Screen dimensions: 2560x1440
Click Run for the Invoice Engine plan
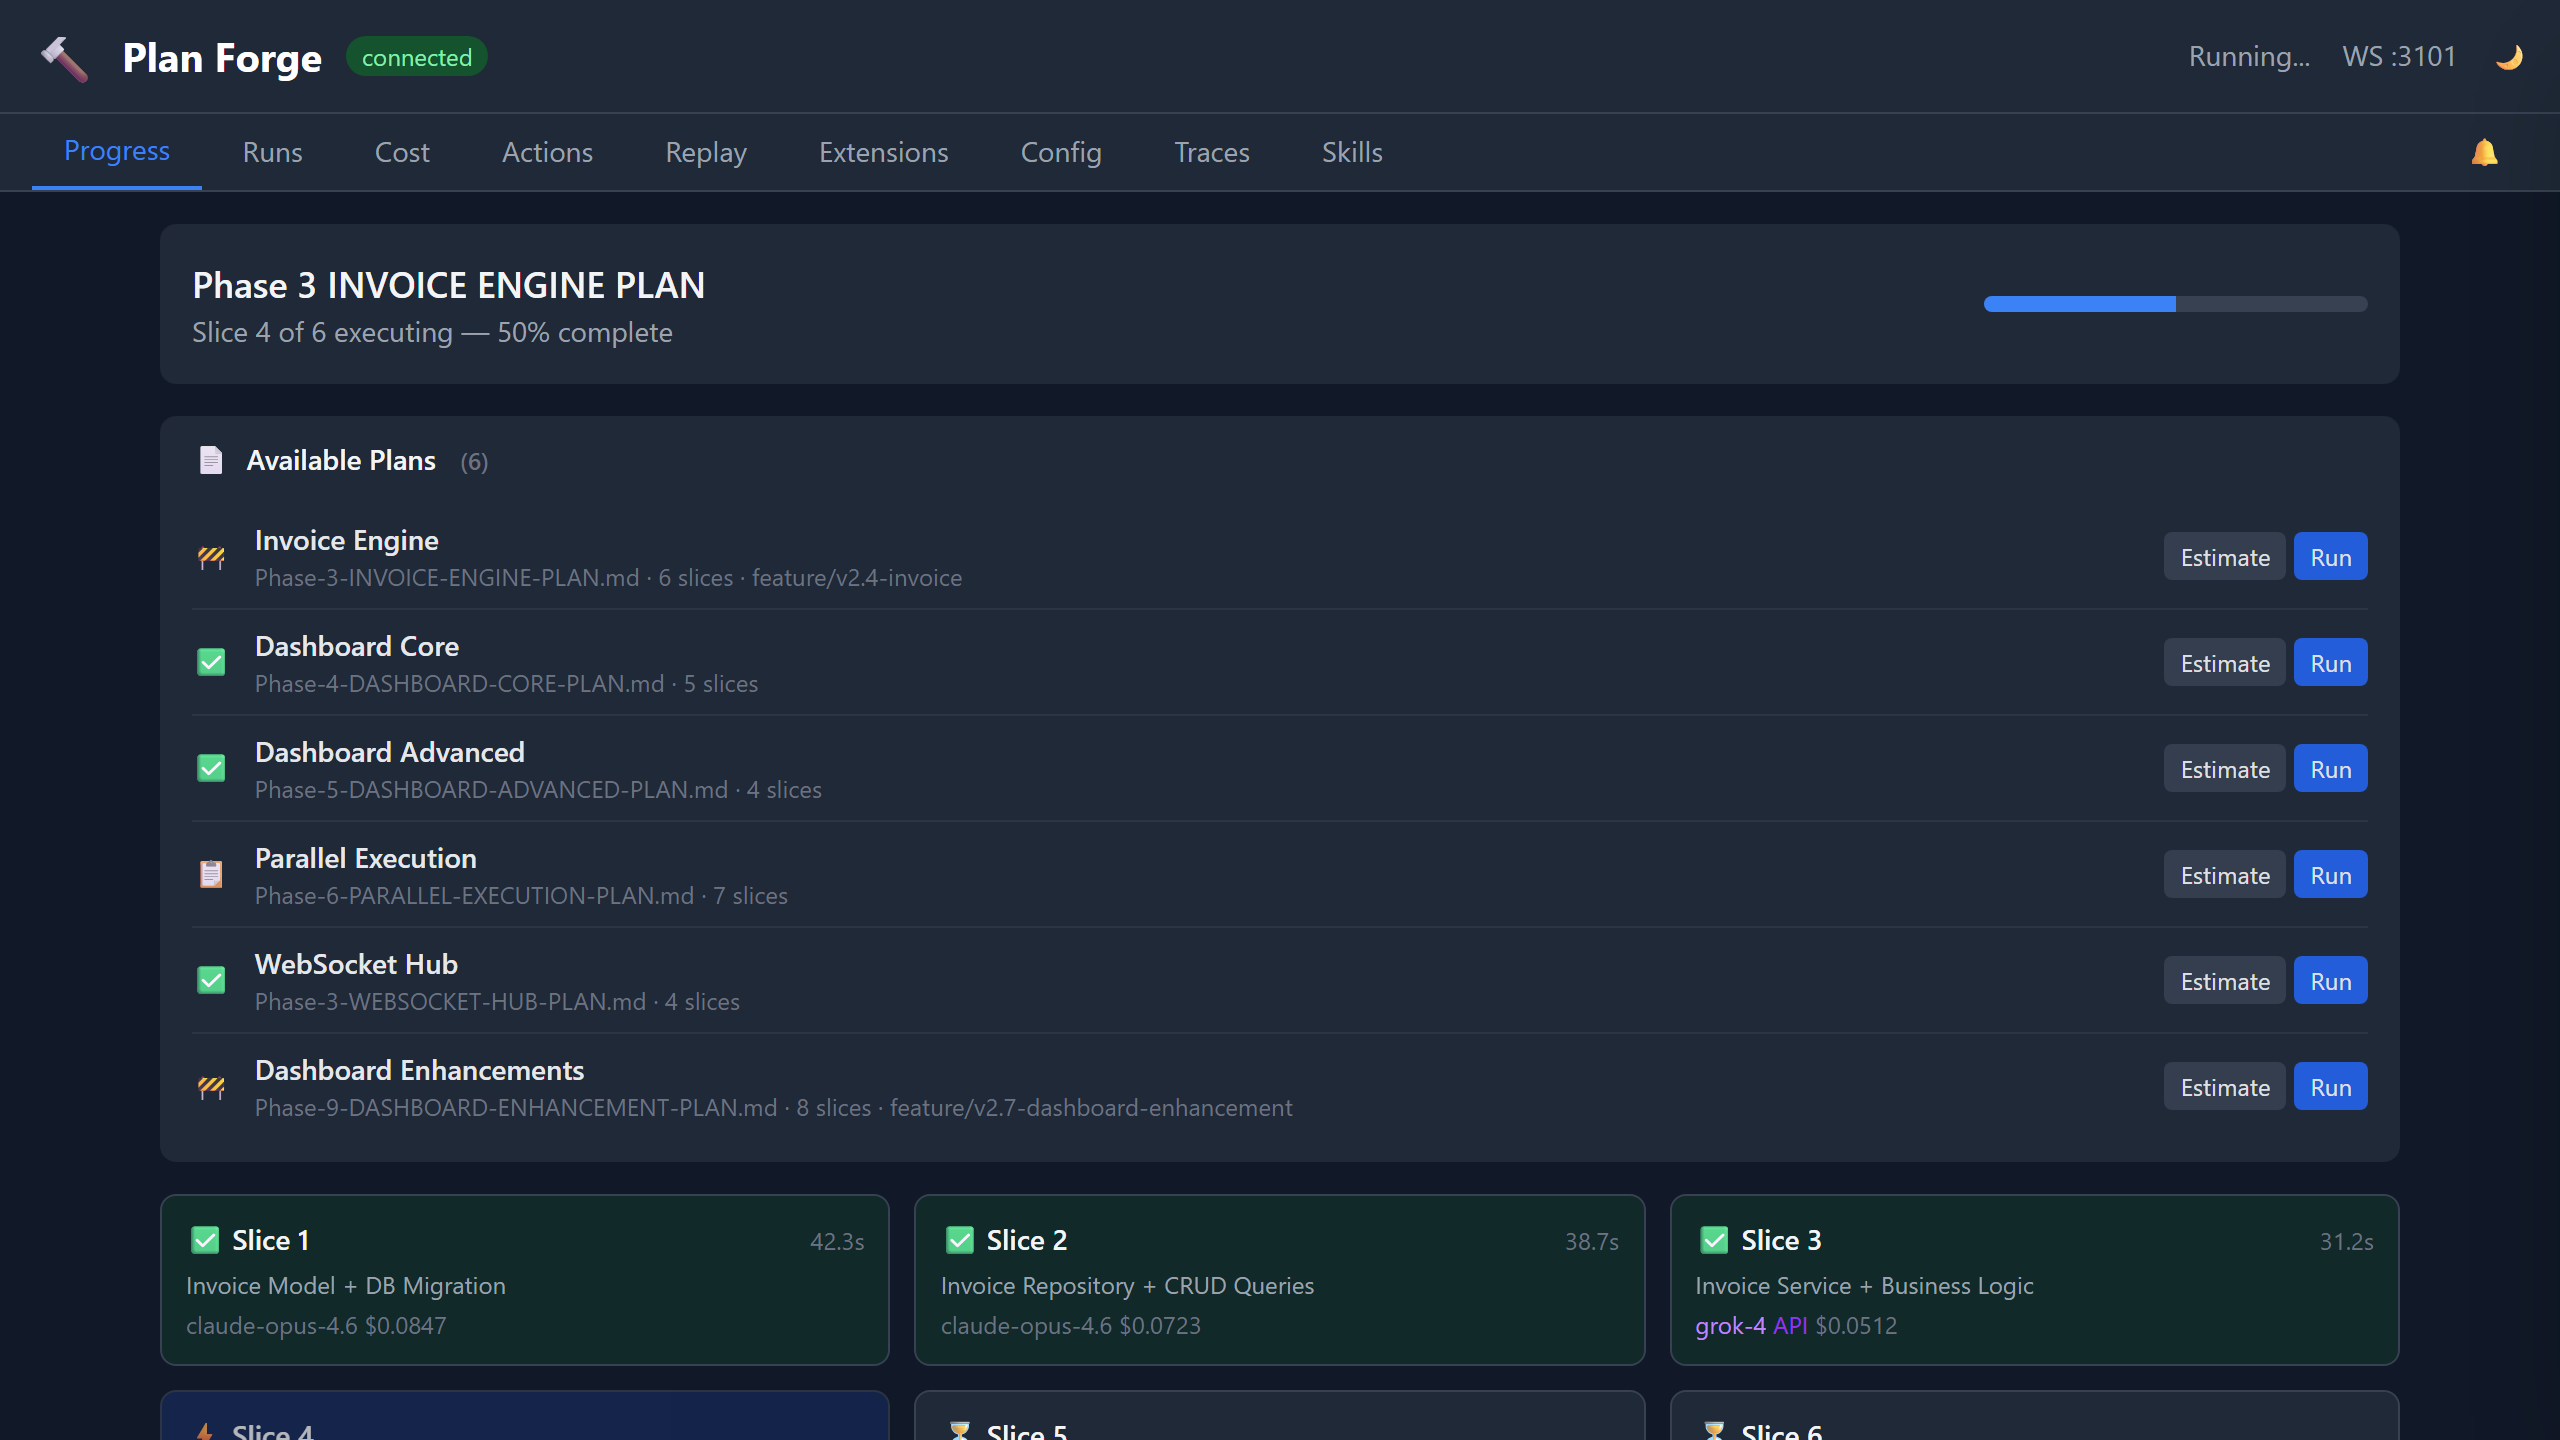pos(2330,556)
